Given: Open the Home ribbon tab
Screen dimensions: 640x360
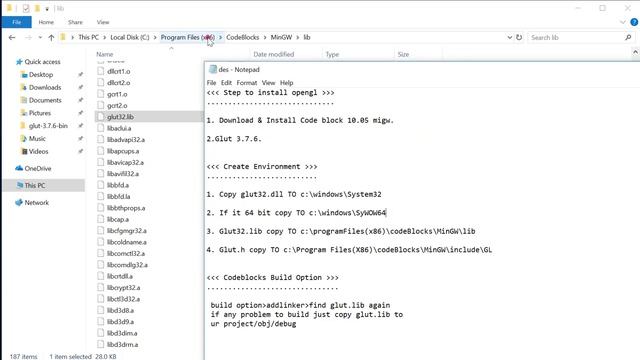Looking at the screenshot, I should tap(46, 22).
